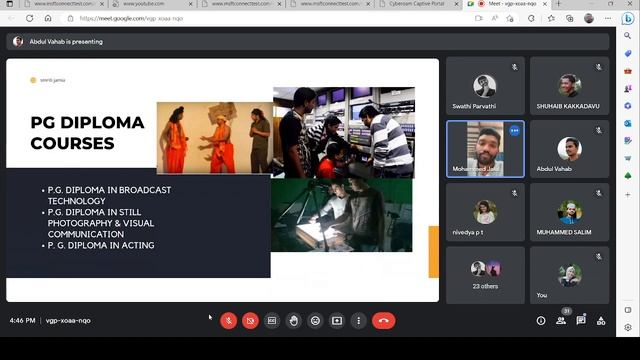Switch to the first msftconnecttest tab
The height and width of the screenshot is (360, 640).
pos(64,4)
